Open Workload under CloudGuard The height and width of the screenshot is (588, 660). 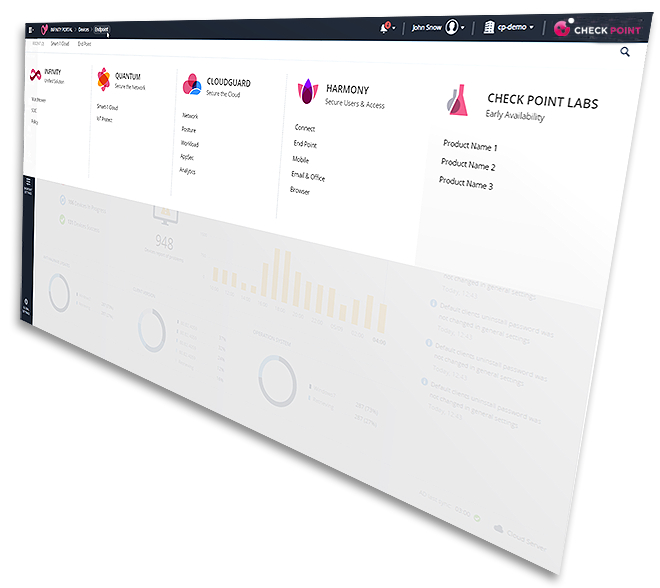coord(190,144)
